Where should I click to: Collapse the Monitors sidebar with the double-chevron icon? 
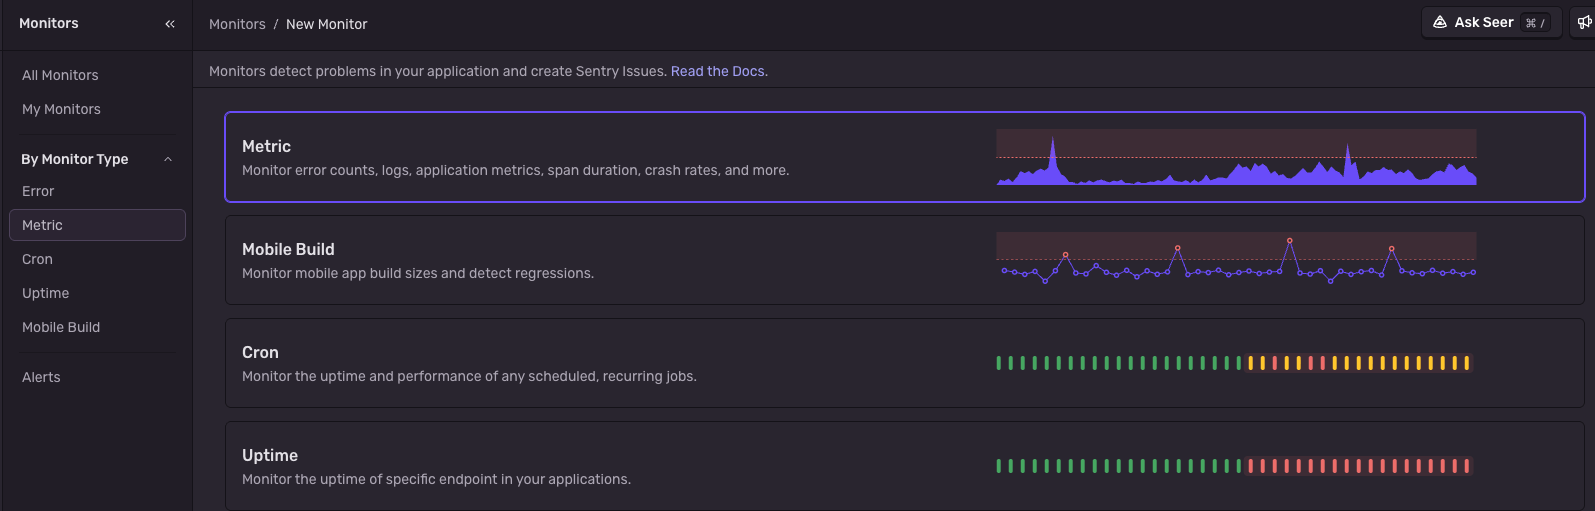point(170,23)
